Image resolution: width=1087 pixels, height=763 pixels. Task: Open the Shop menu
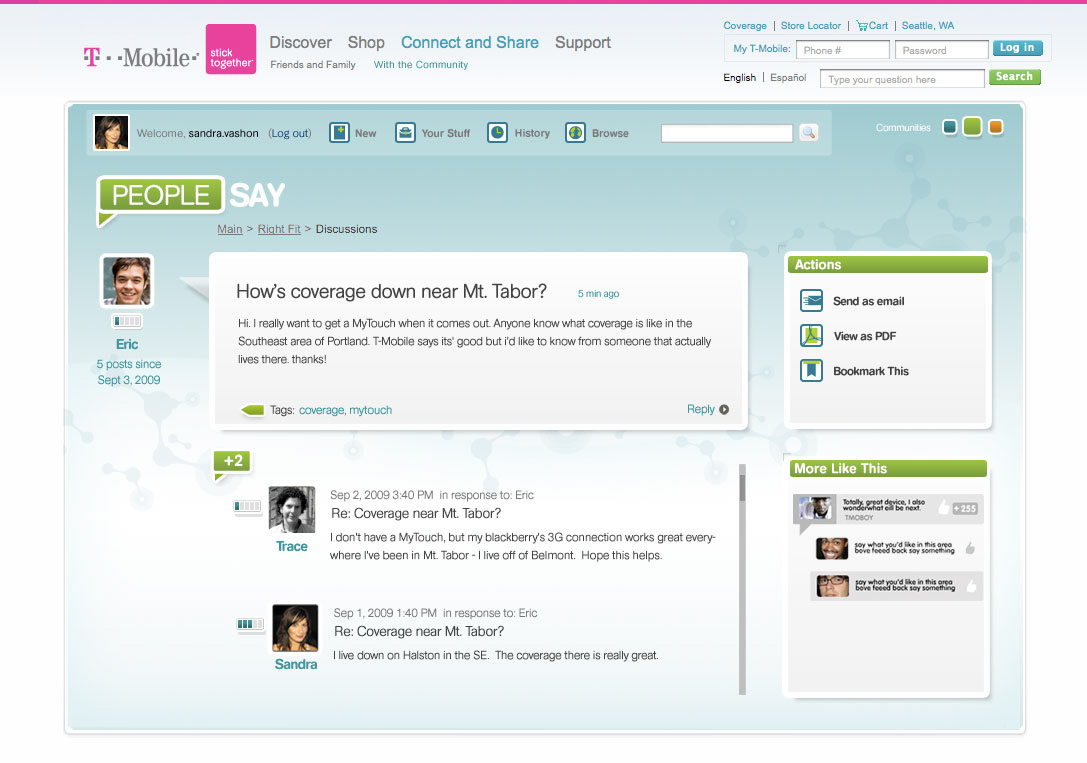[366, 42]
